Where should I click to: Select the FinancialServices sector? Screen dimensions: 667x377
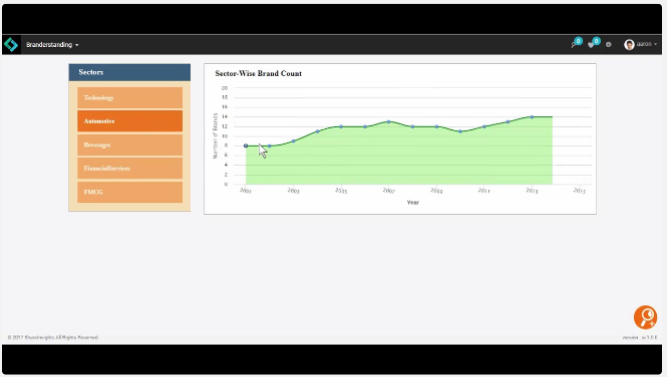pyautogui.click(x=130, y=168)
